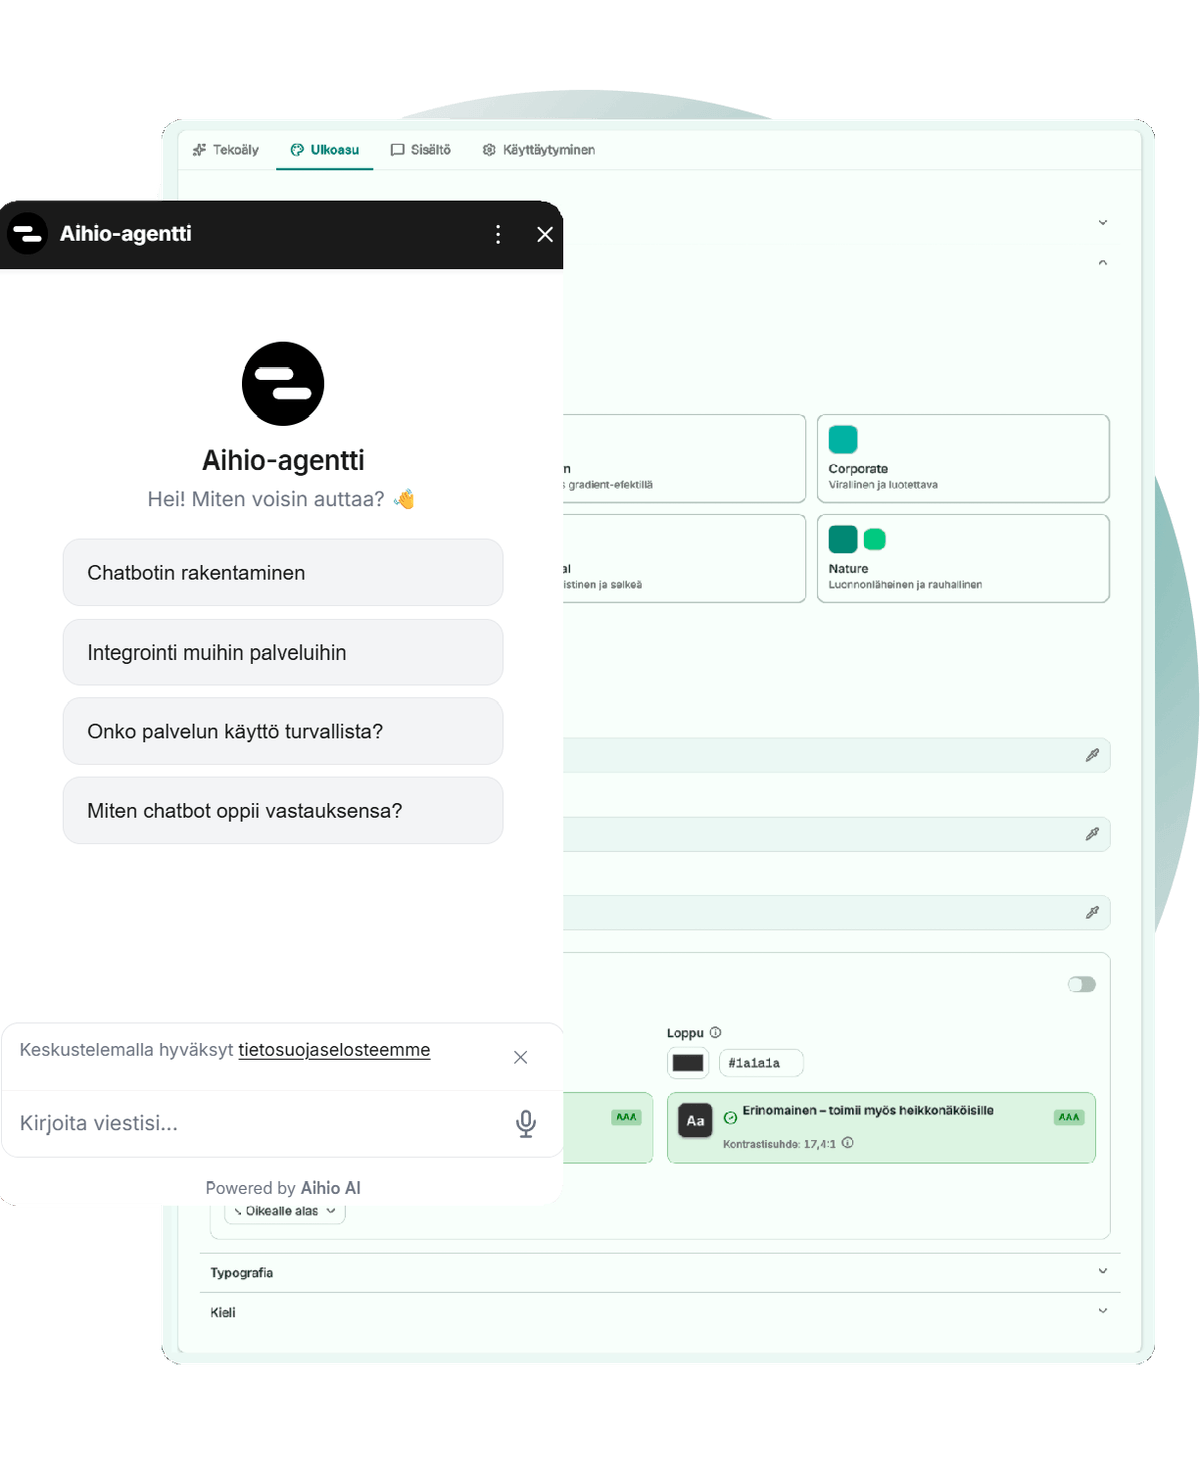The image size is (1200, 1465).
Task: Open the Sisältö tab
Action: (x=421, y=150)
